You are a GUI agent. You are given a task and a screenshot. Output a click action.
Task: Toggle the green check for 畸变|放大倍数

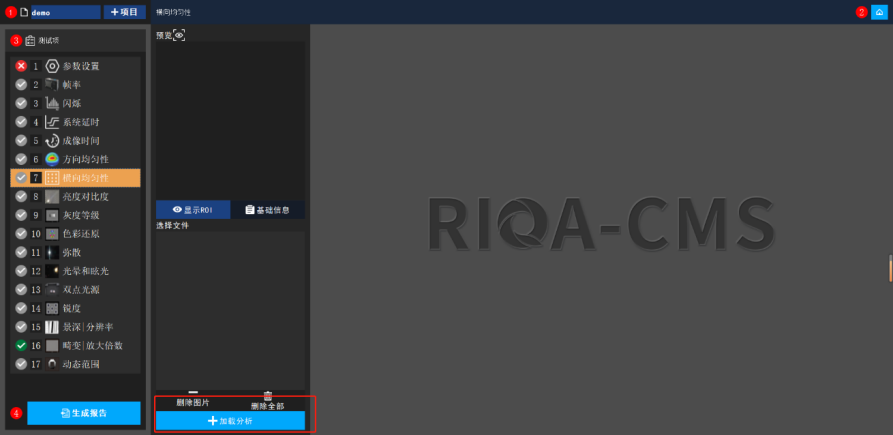pos(21,345)
